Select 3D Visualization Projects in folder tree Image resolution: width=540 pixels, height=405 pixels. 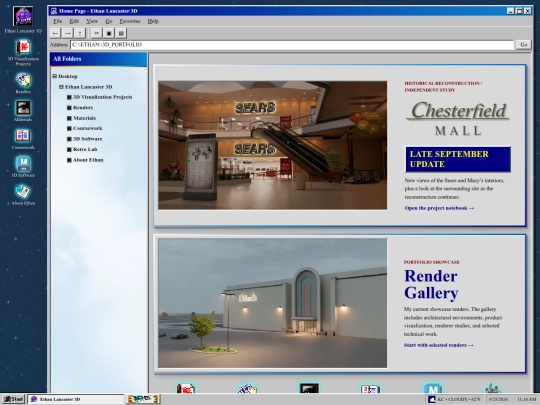100,97
